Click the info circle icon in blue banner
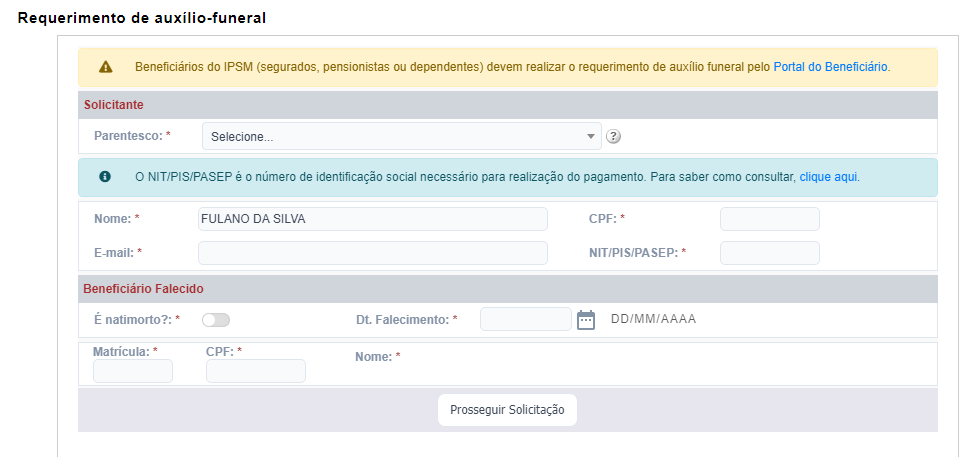Screen dimensions: 970x457 (105, 177)
